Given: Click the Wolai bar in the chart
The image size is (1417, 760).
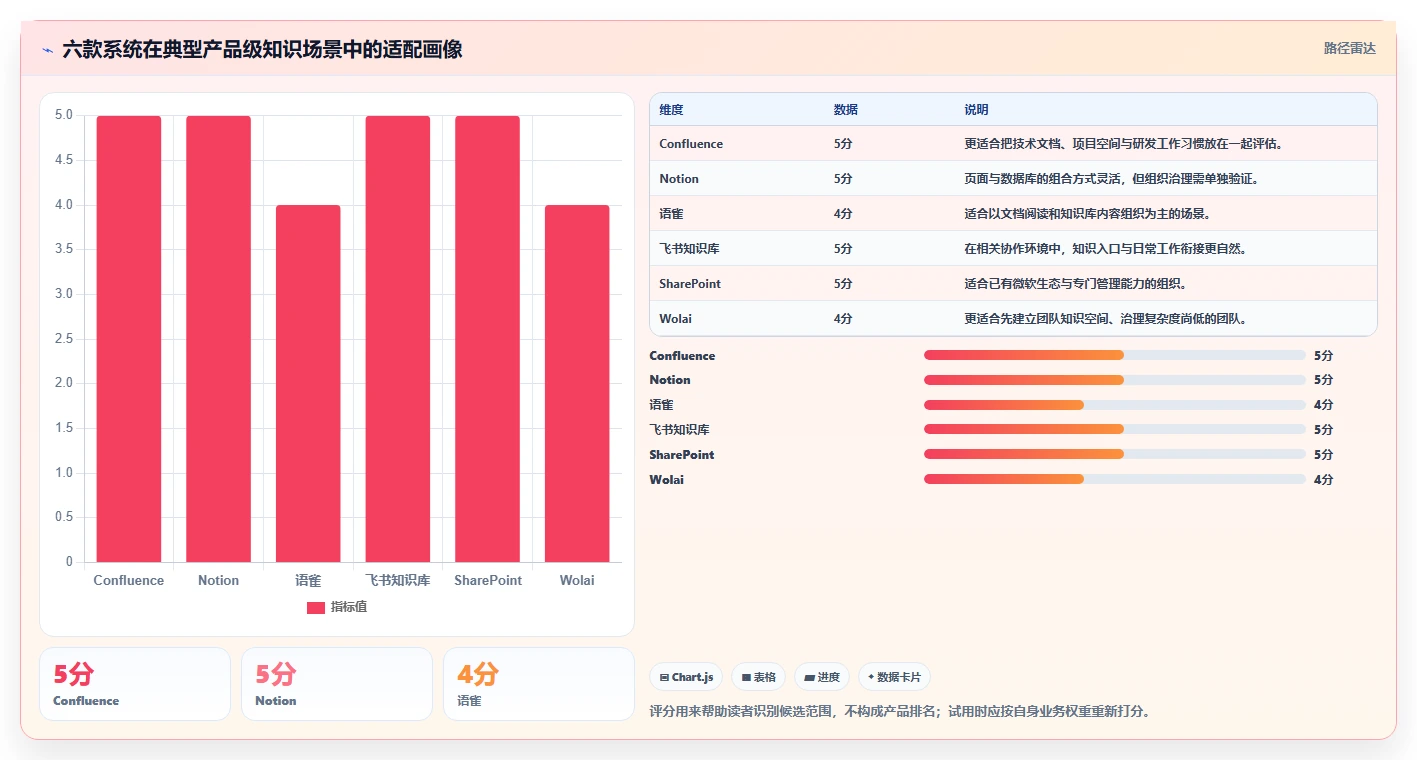Looking at the screenshot, I should pyautogui.click(x=577, y=384).
